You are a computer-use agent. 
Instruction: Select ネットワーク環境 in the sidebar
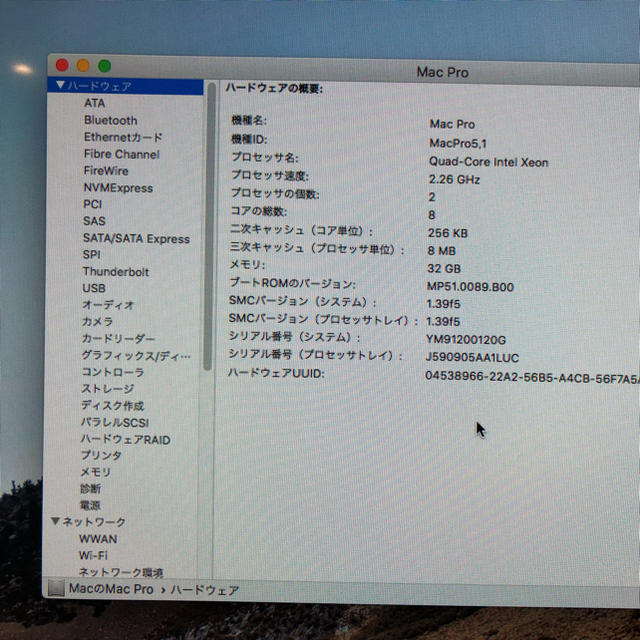(121, 573)
